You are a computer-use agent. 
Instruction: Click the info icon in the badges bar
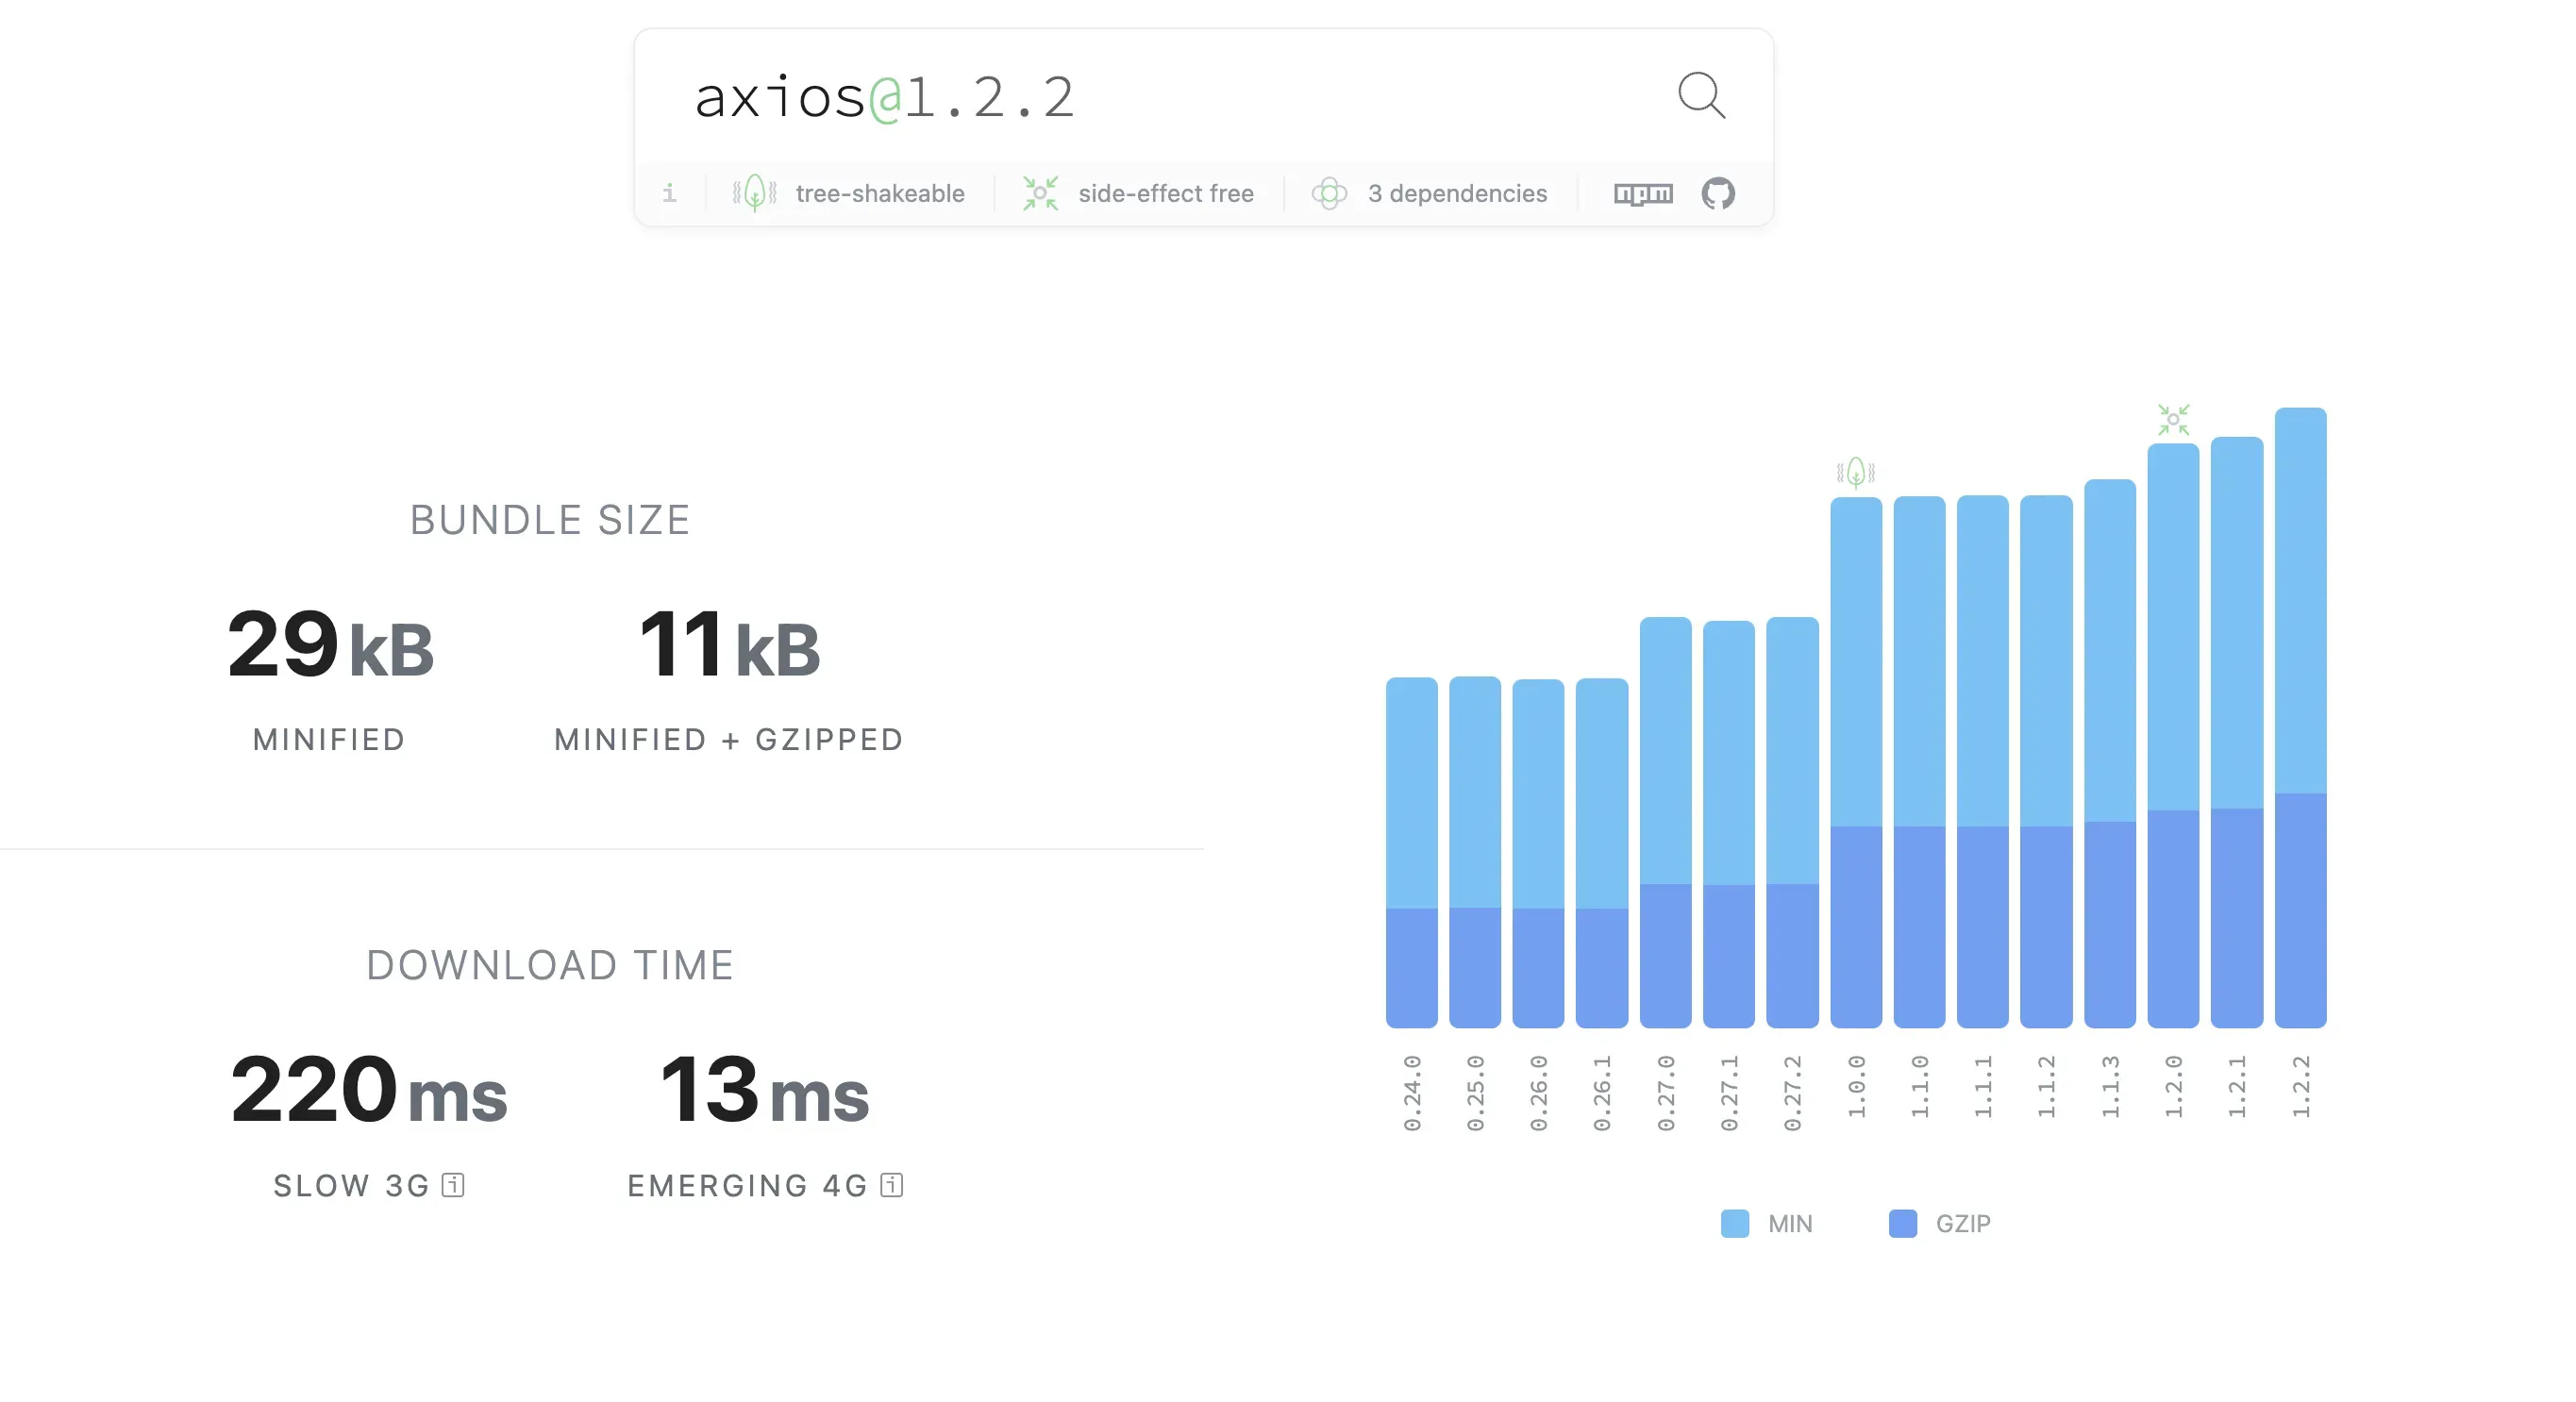click(x=670, y=193)
